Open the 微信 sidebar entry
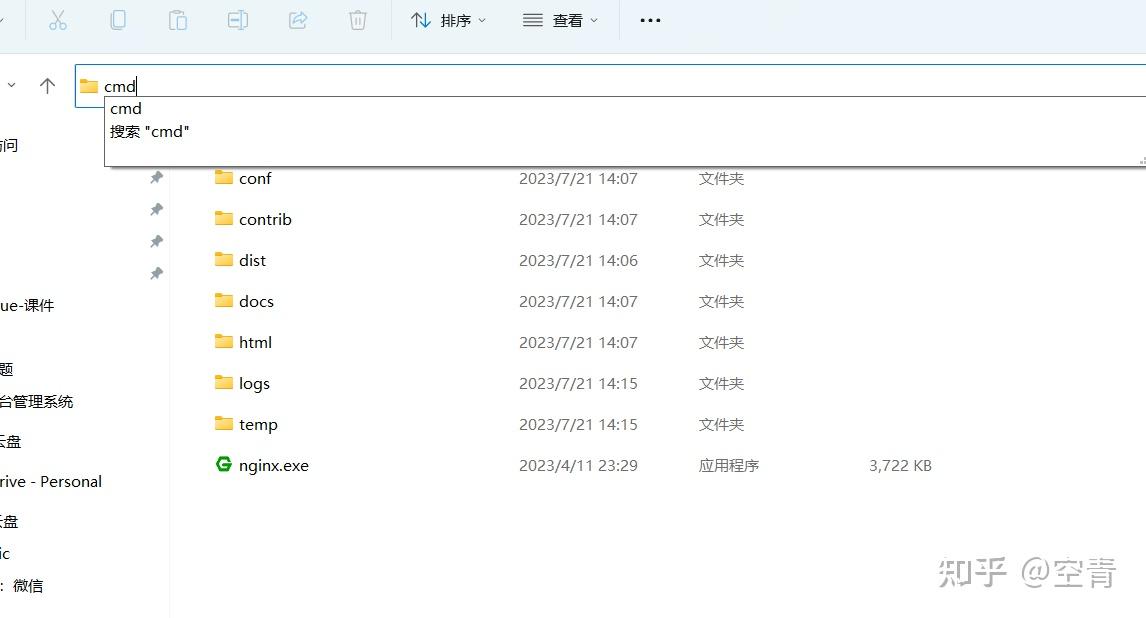 tap(28, 585)
